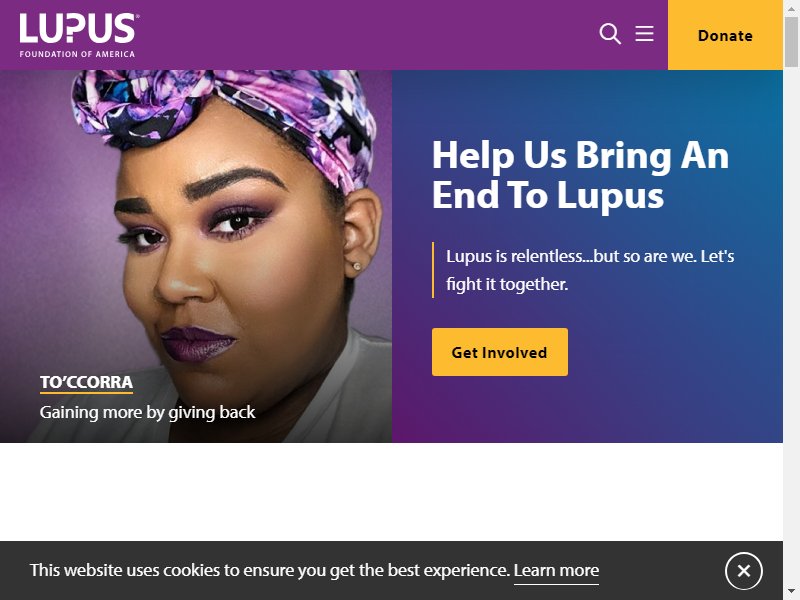Viewport: 800px width, 600px height.
Task: Click the Foundation of America text under logo
Action: (77, 54)
